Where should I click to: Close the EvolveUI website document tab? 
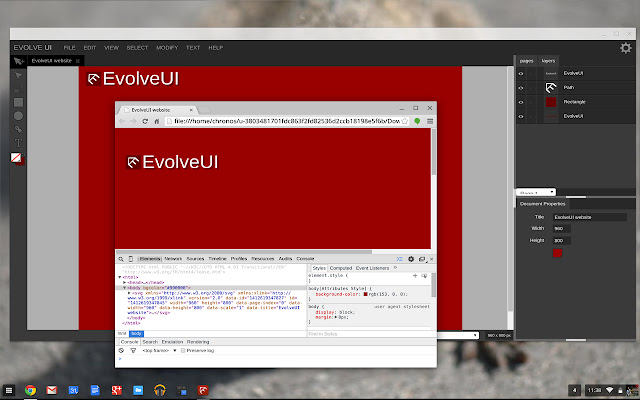(78, 61)
